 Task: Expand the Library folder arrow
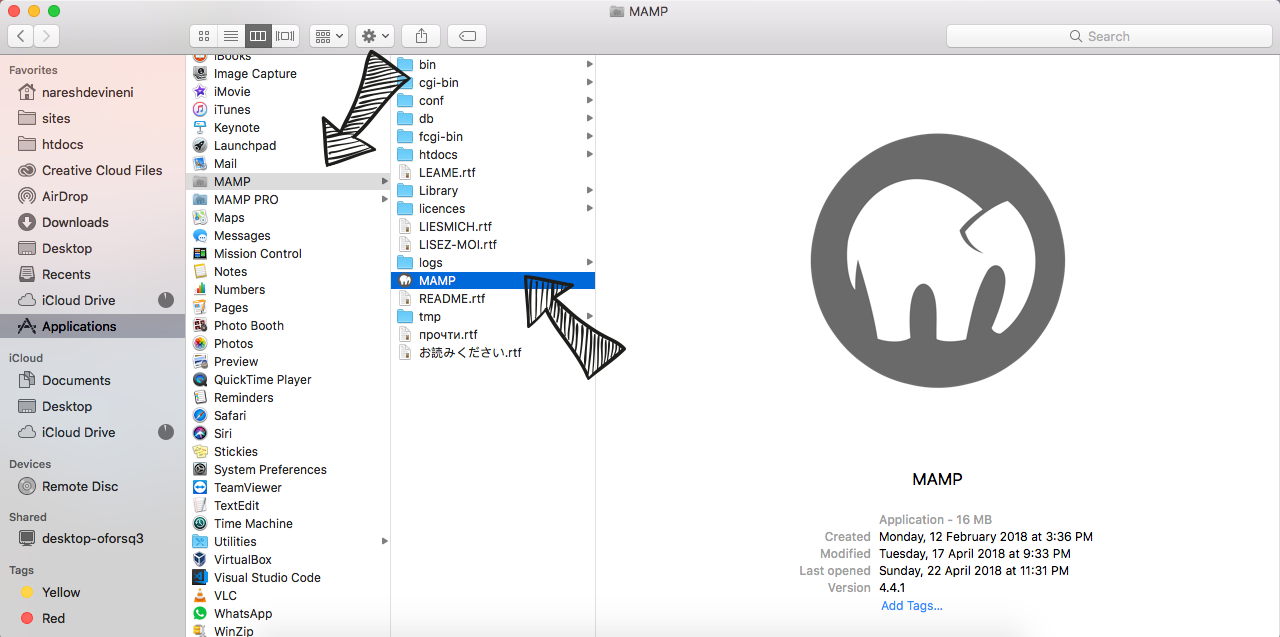590,191
